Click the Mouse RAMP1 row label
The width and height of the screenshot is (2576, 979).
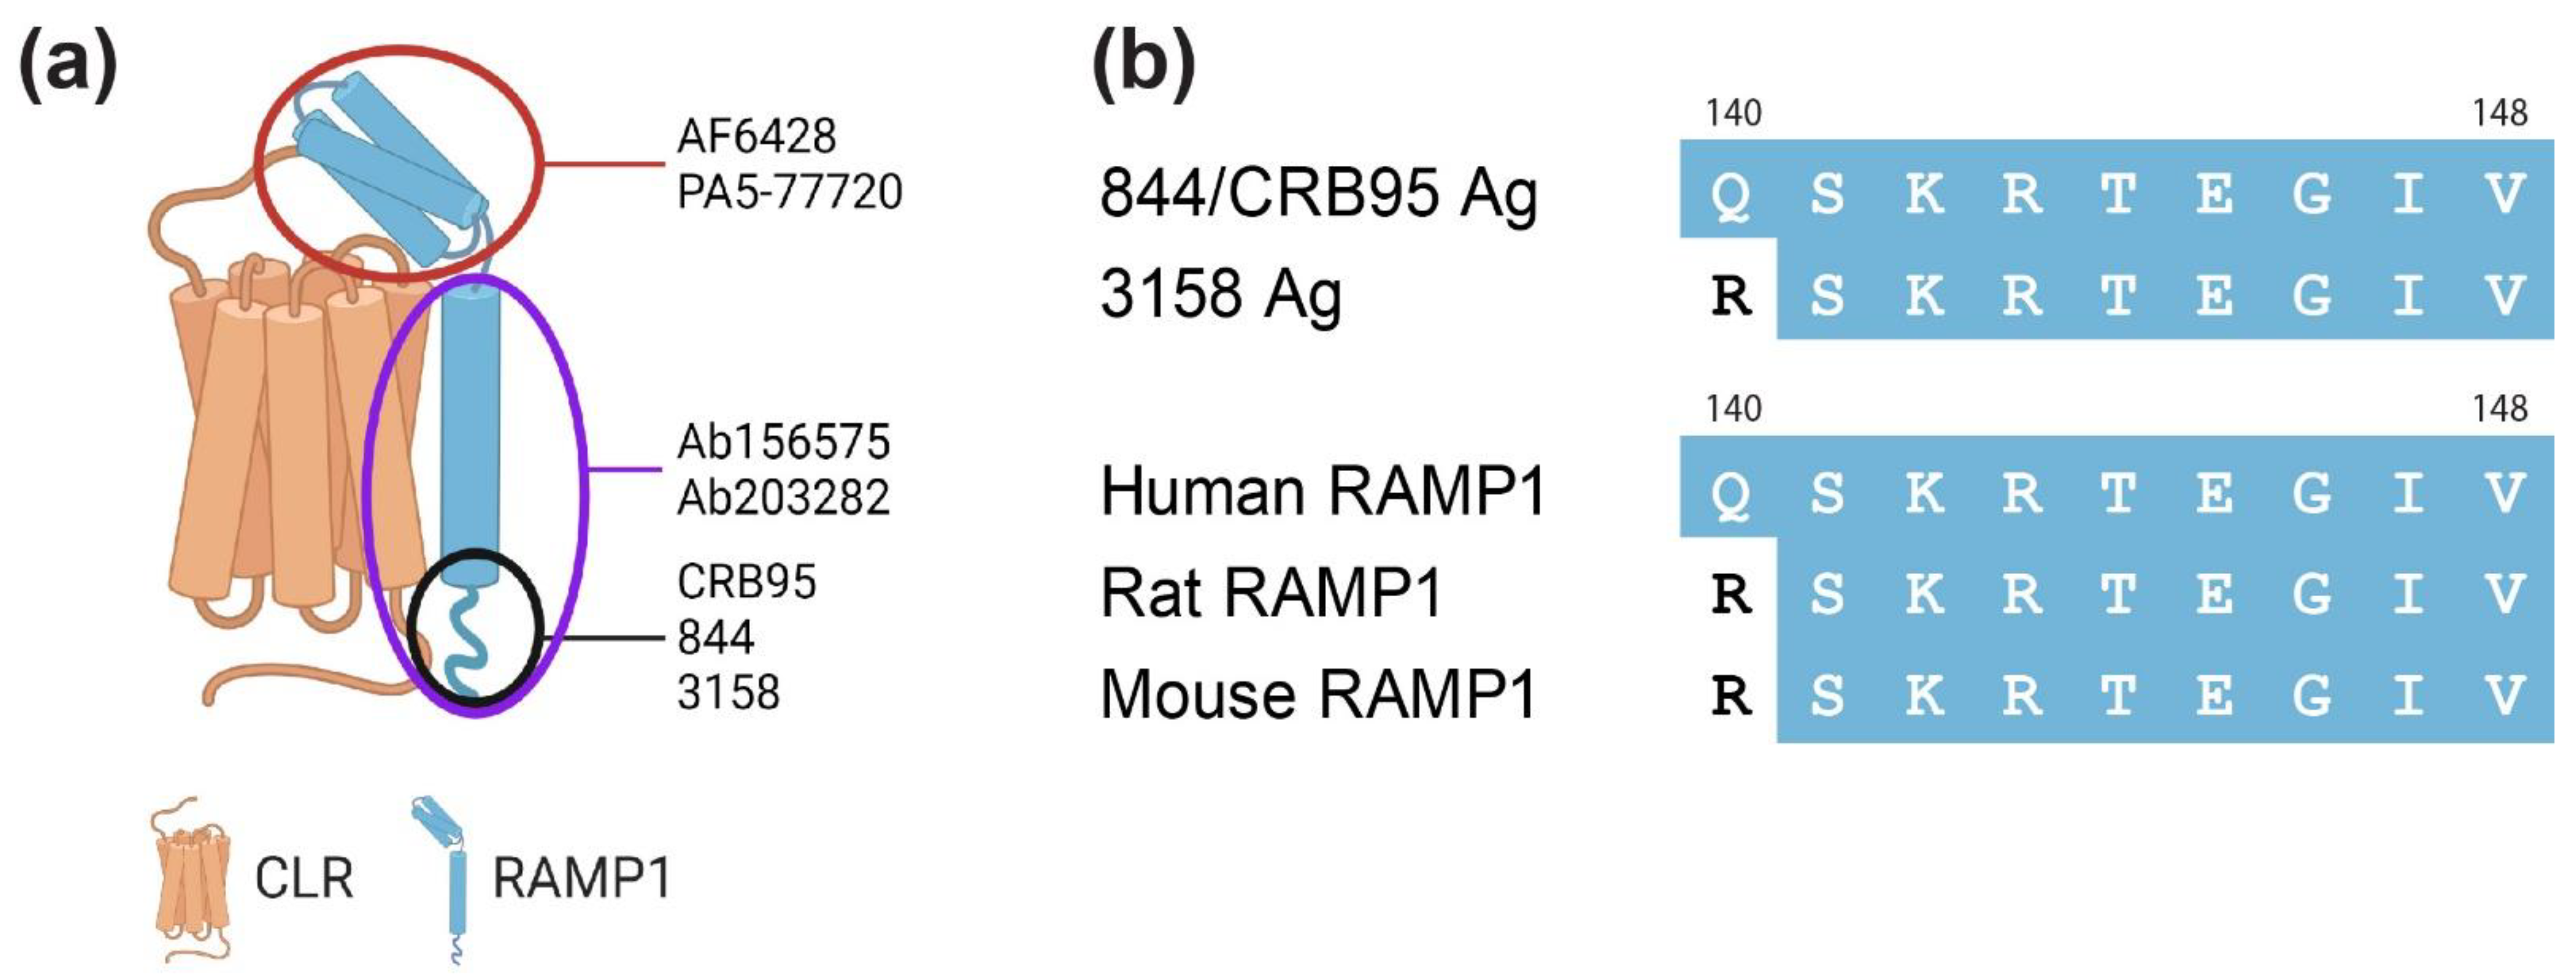click(x=1318, y=694)
